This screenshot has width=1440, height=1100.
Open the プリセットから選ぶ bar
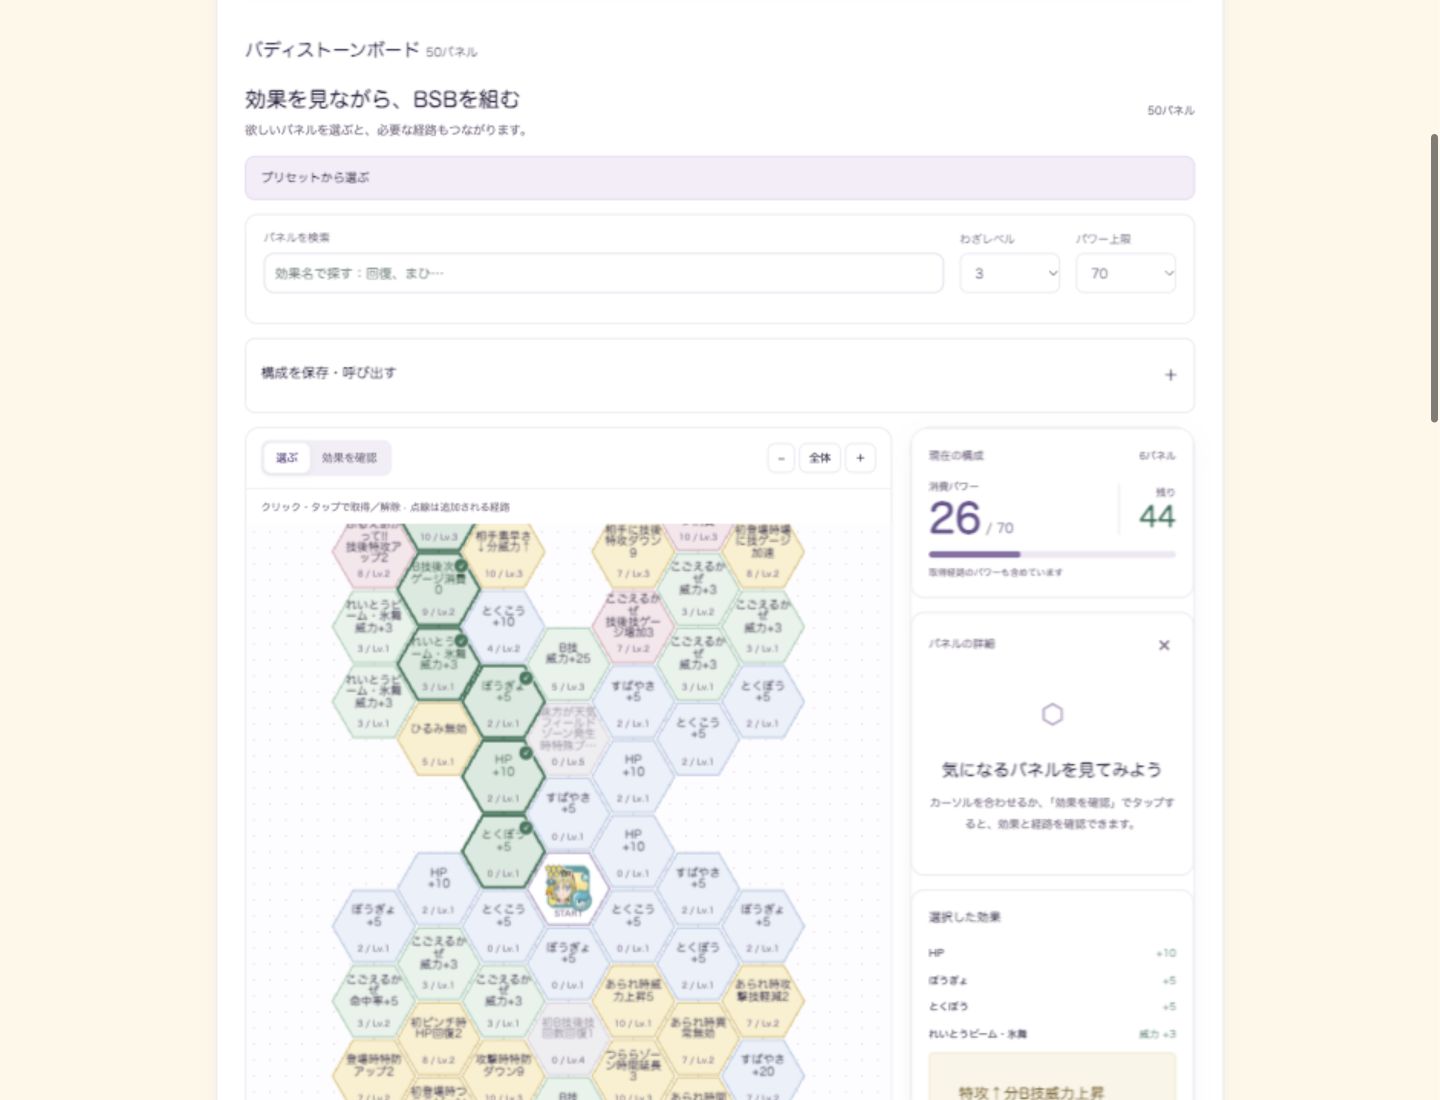click(x=720, y=178)
